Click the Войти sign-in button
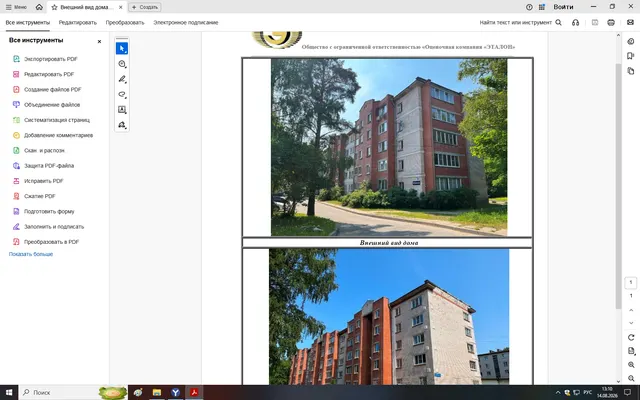 (x=563, y=7)
